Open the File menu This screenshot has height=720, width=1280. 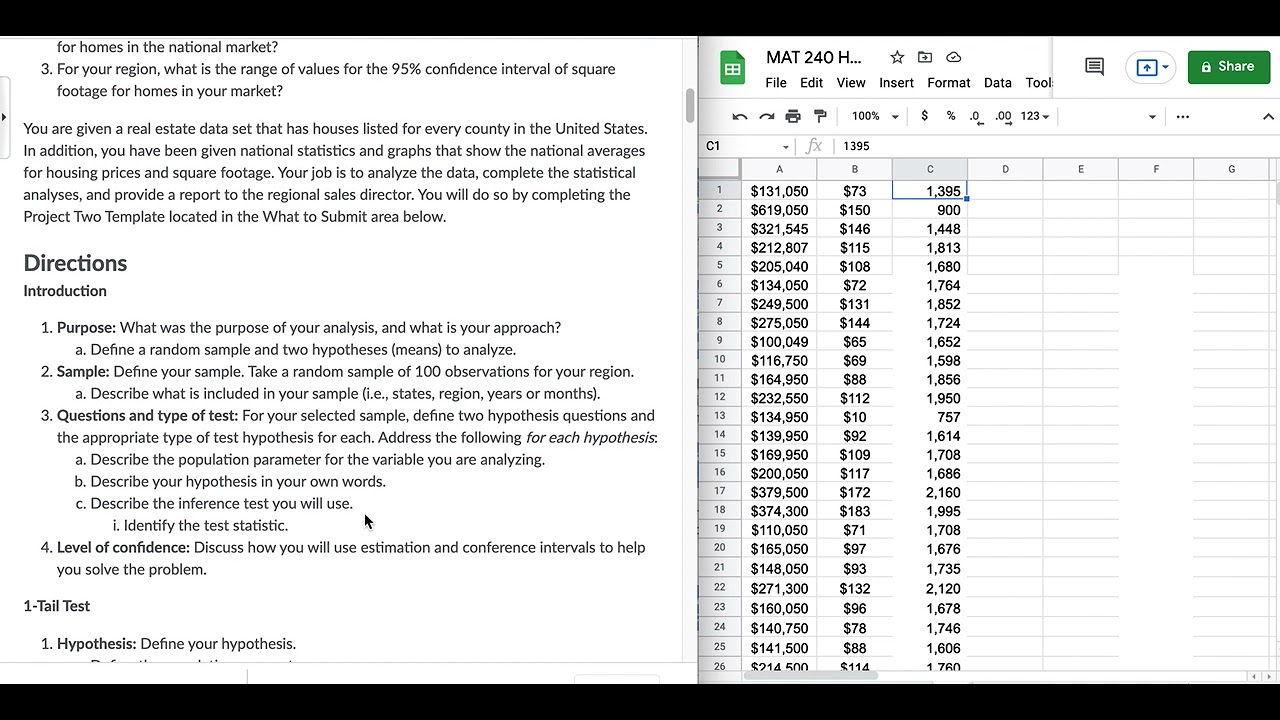coord(776,83)
